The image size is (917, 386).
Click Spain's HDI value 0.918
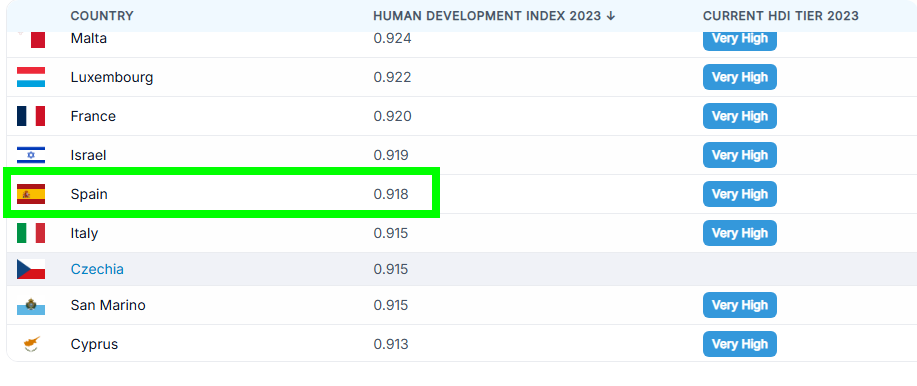[x=391, y=194]
